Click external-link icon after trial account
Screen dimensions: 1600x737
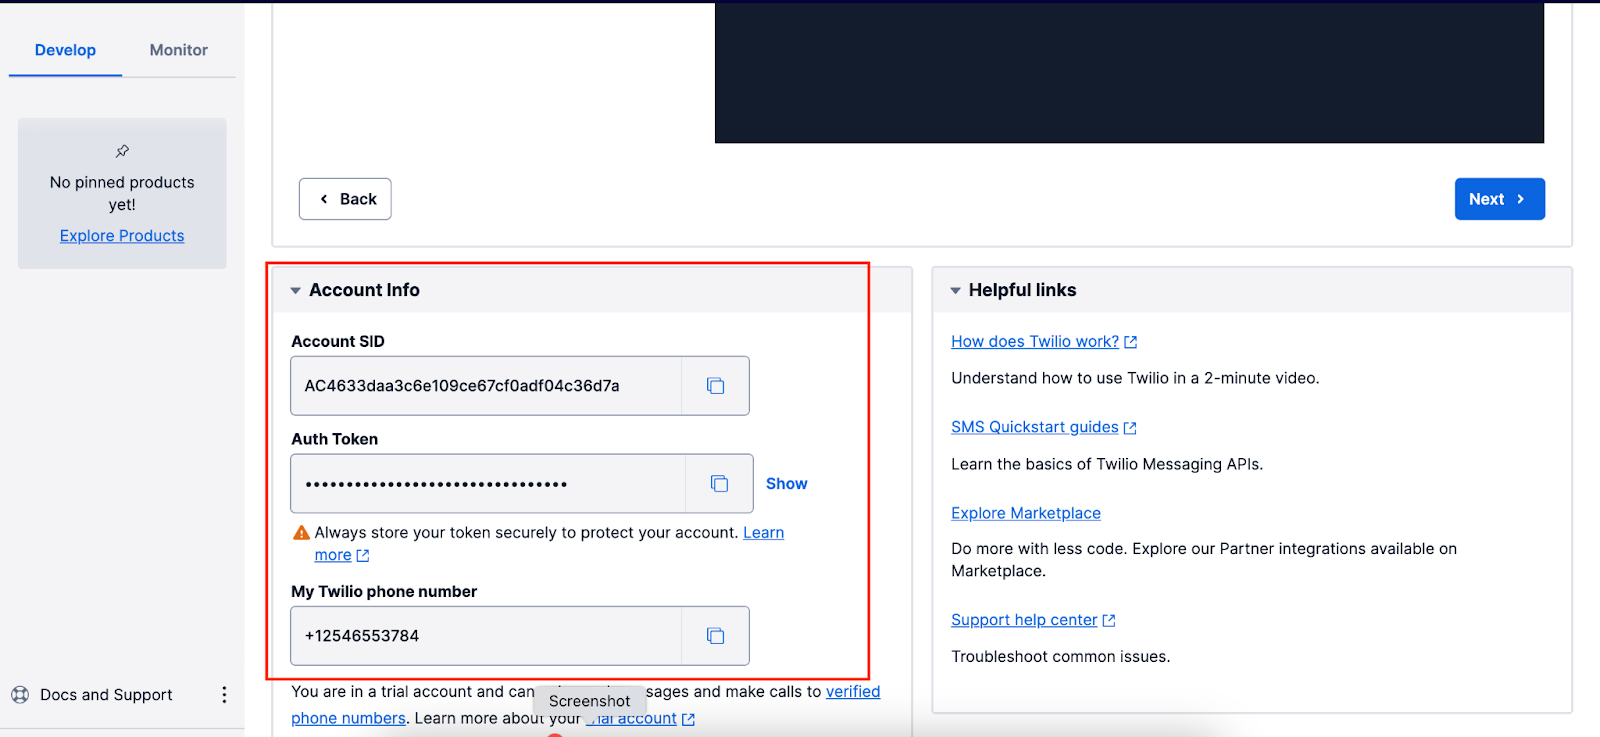click(x=688, y=719)
